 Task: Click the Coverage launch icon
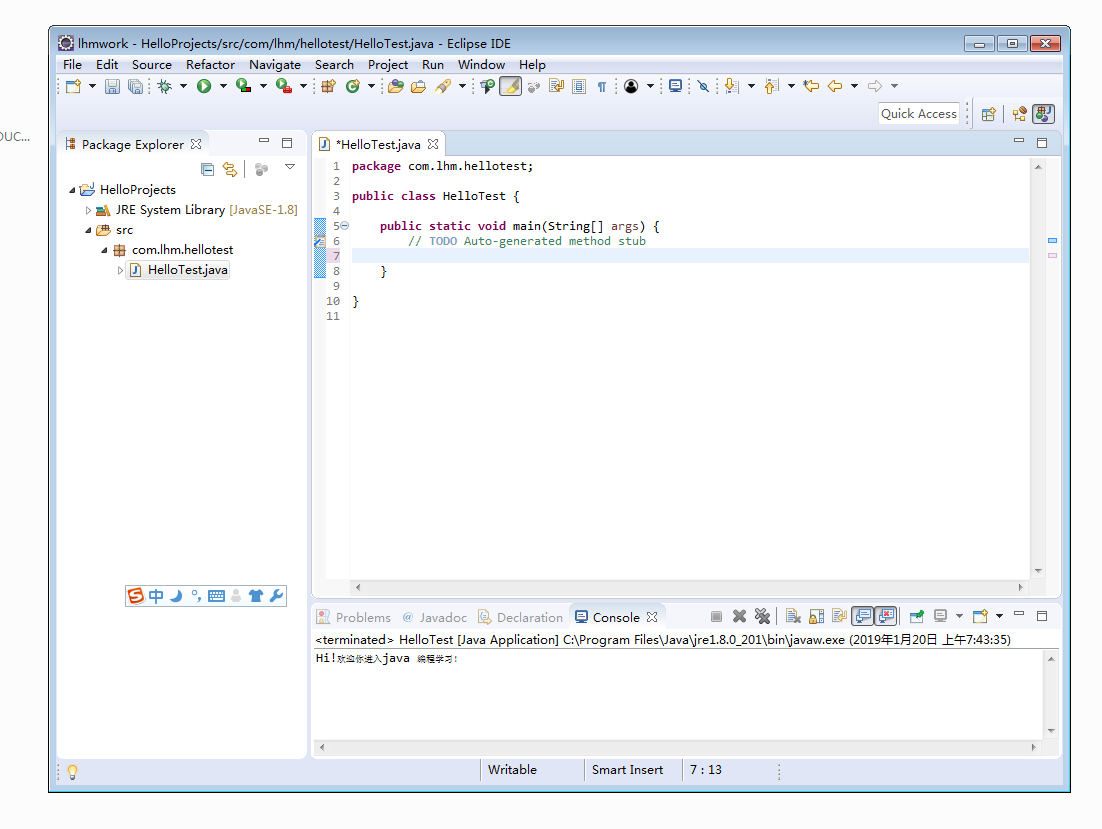(243, 86)
